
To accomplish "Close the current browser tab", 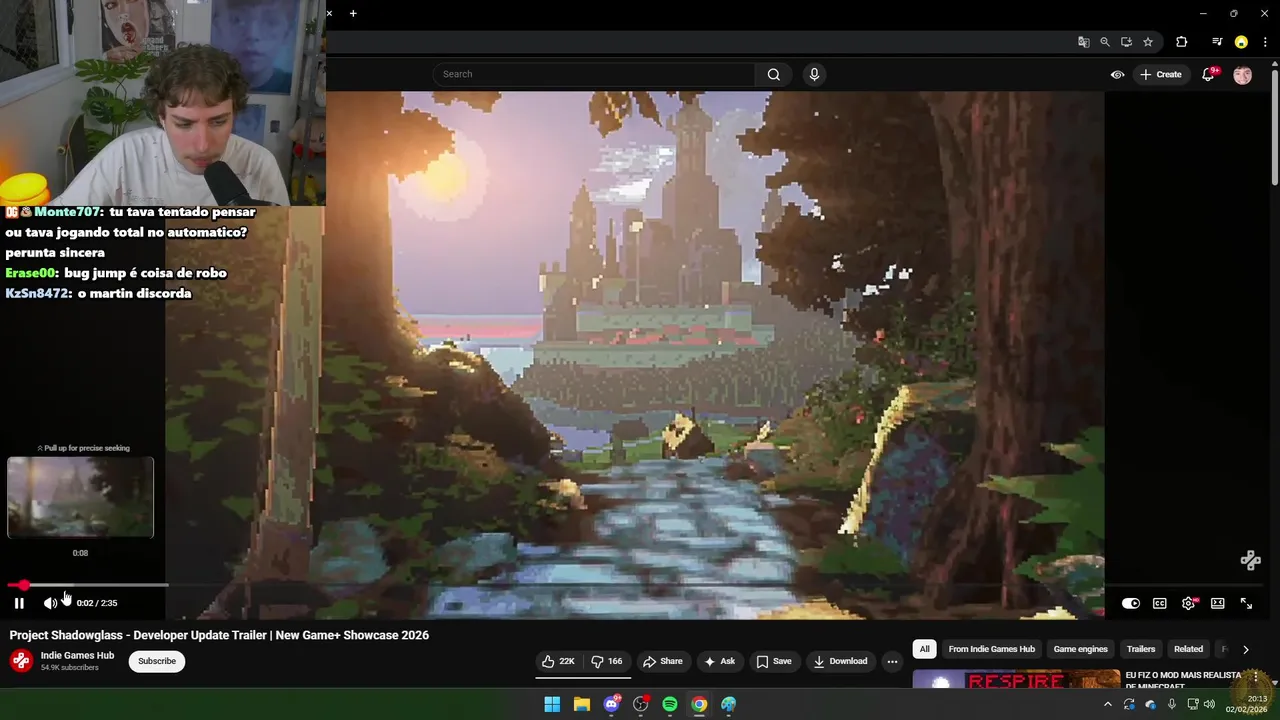I will click(329, 13).
